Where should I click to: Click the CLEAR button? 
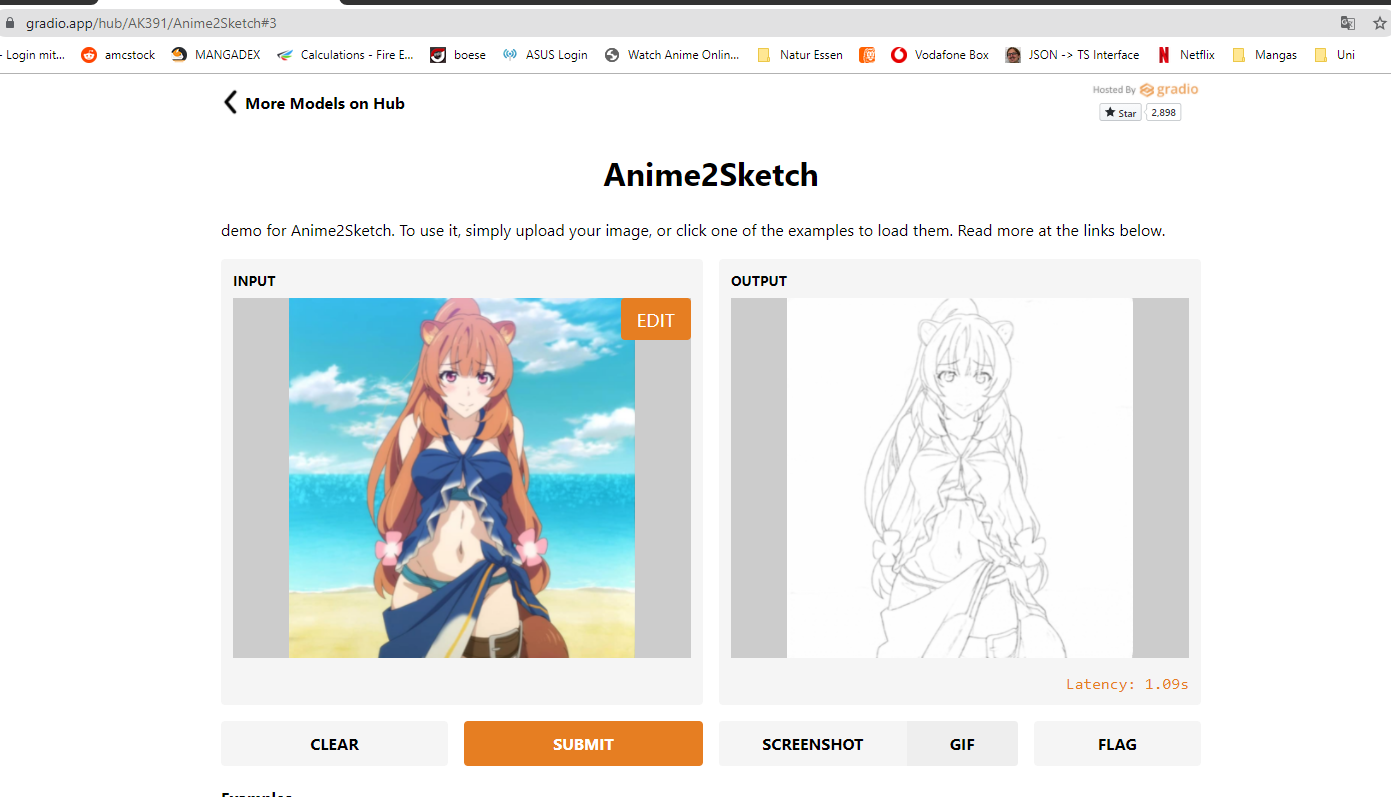pos(334,744)
